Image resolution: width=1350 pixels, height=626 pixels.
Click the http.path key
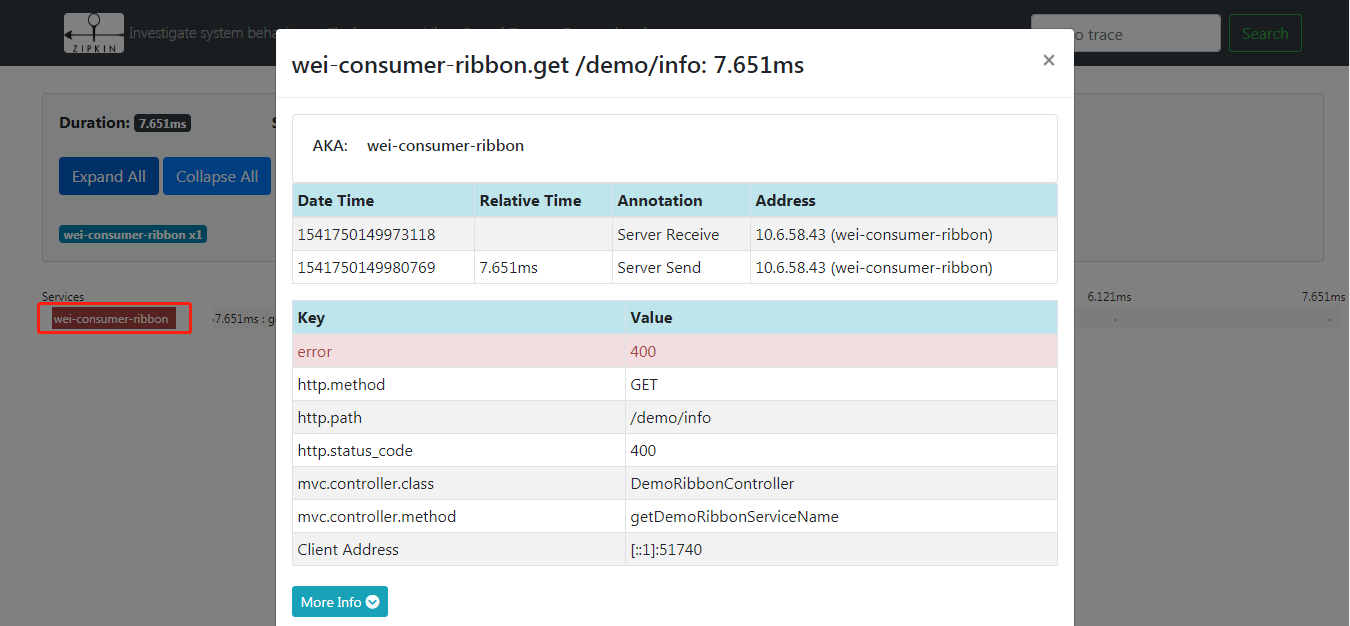459,417
